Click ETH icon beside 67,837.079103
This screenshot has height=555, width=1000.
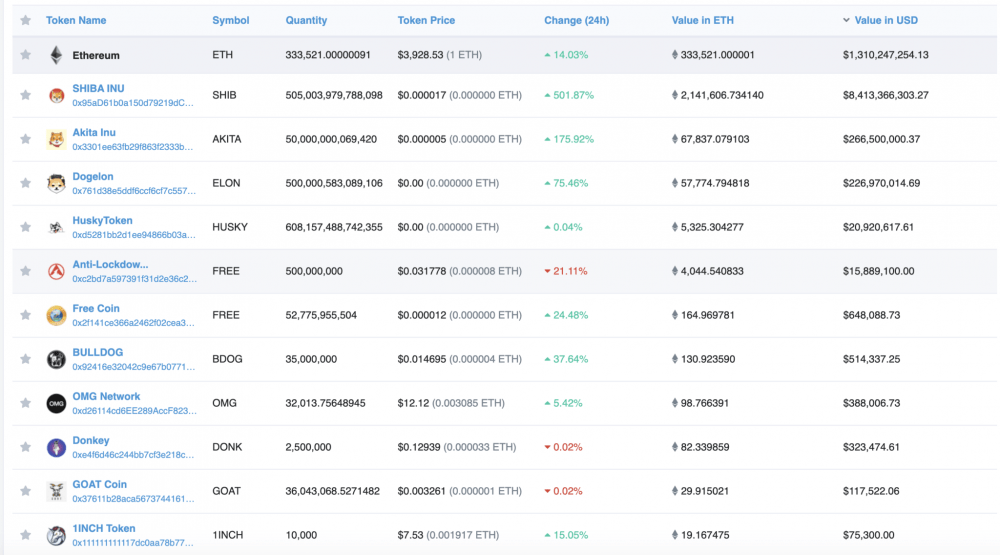(x=675, y=139)
